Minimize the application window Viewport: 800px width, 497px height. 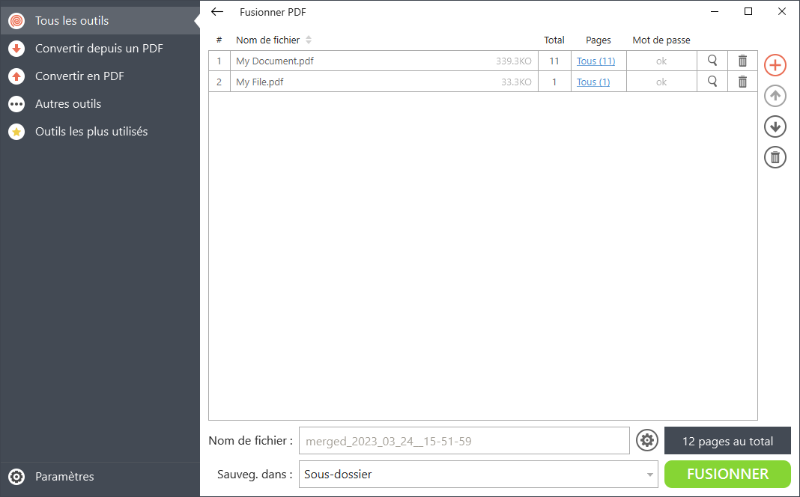[x=714, y=11]
